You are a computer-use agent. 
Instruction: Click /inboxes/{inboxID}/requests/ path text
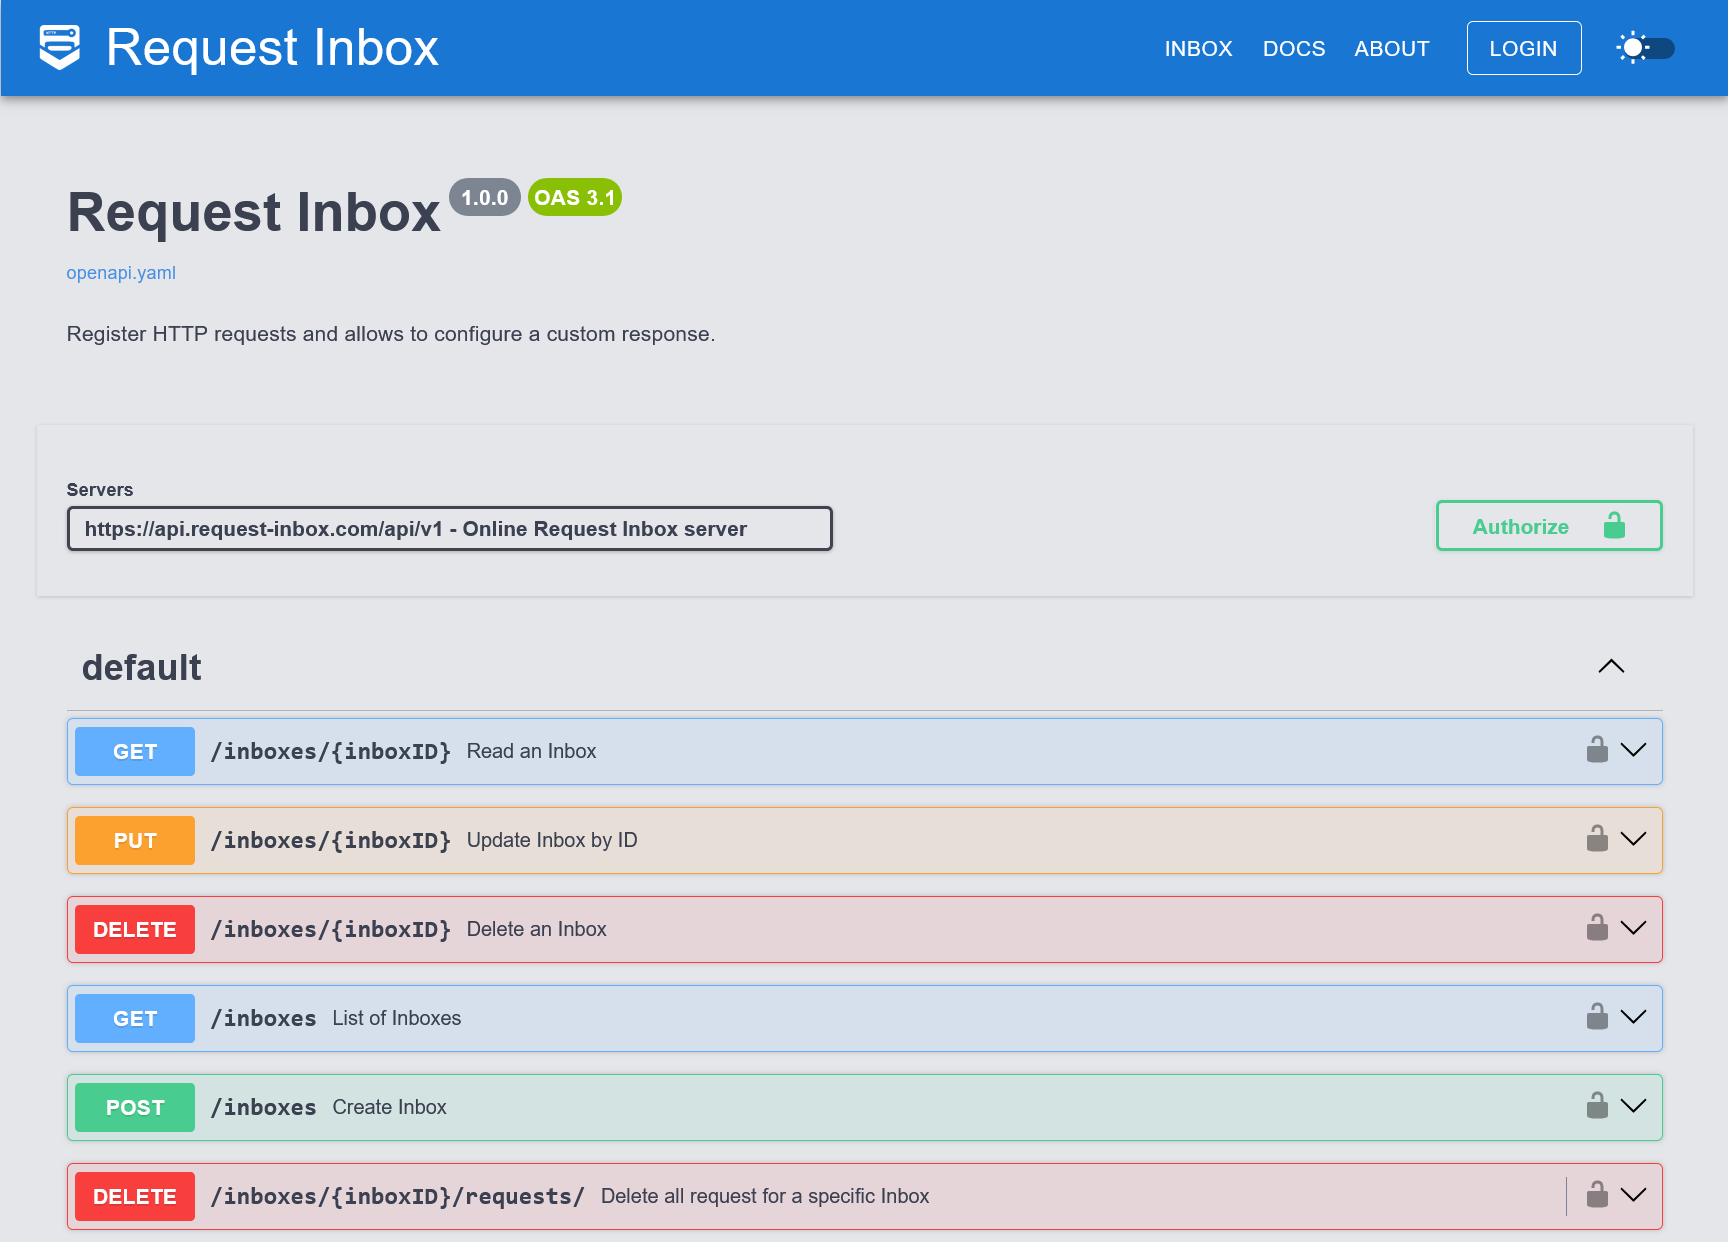(x=397, y=1196)
